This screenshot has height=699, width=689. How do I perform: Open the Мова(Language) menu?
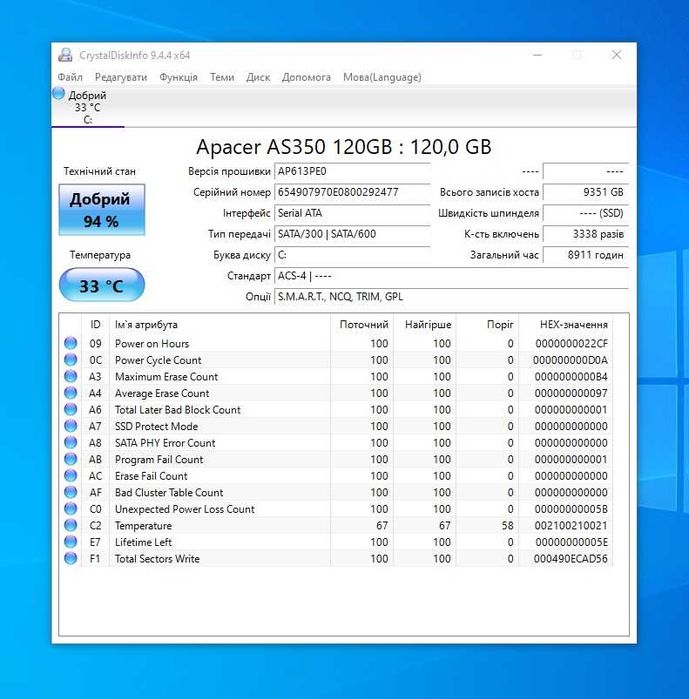click(x=382, y=77)
